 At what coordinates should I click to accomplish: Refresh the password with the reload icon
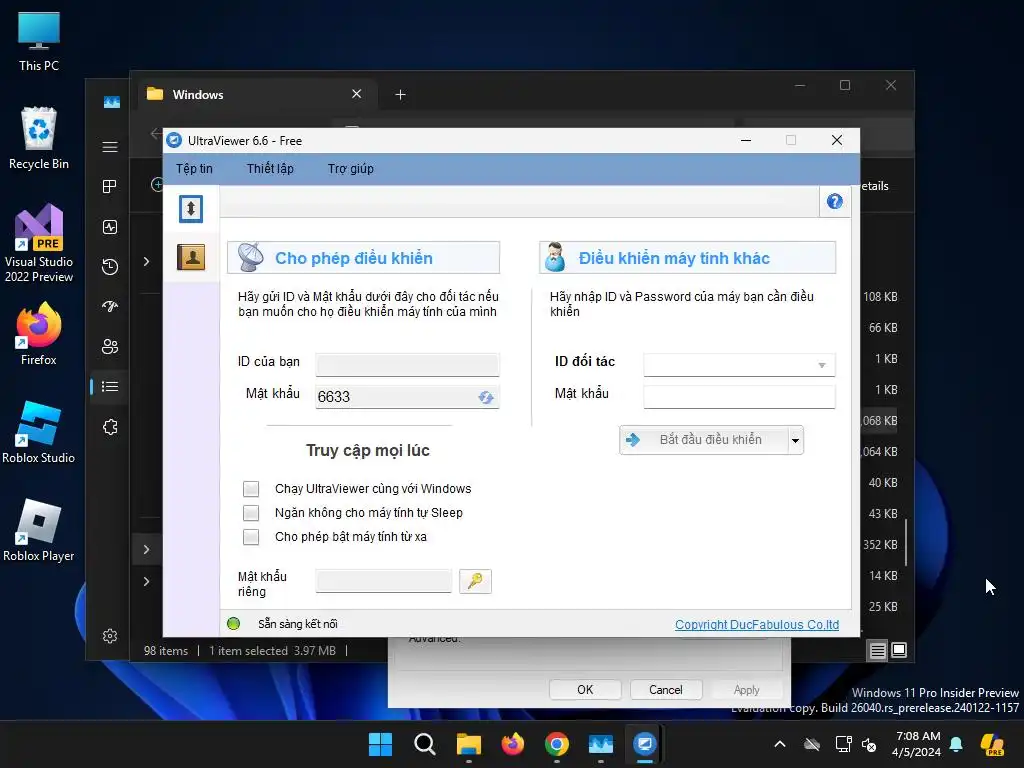tap(485, 397)
